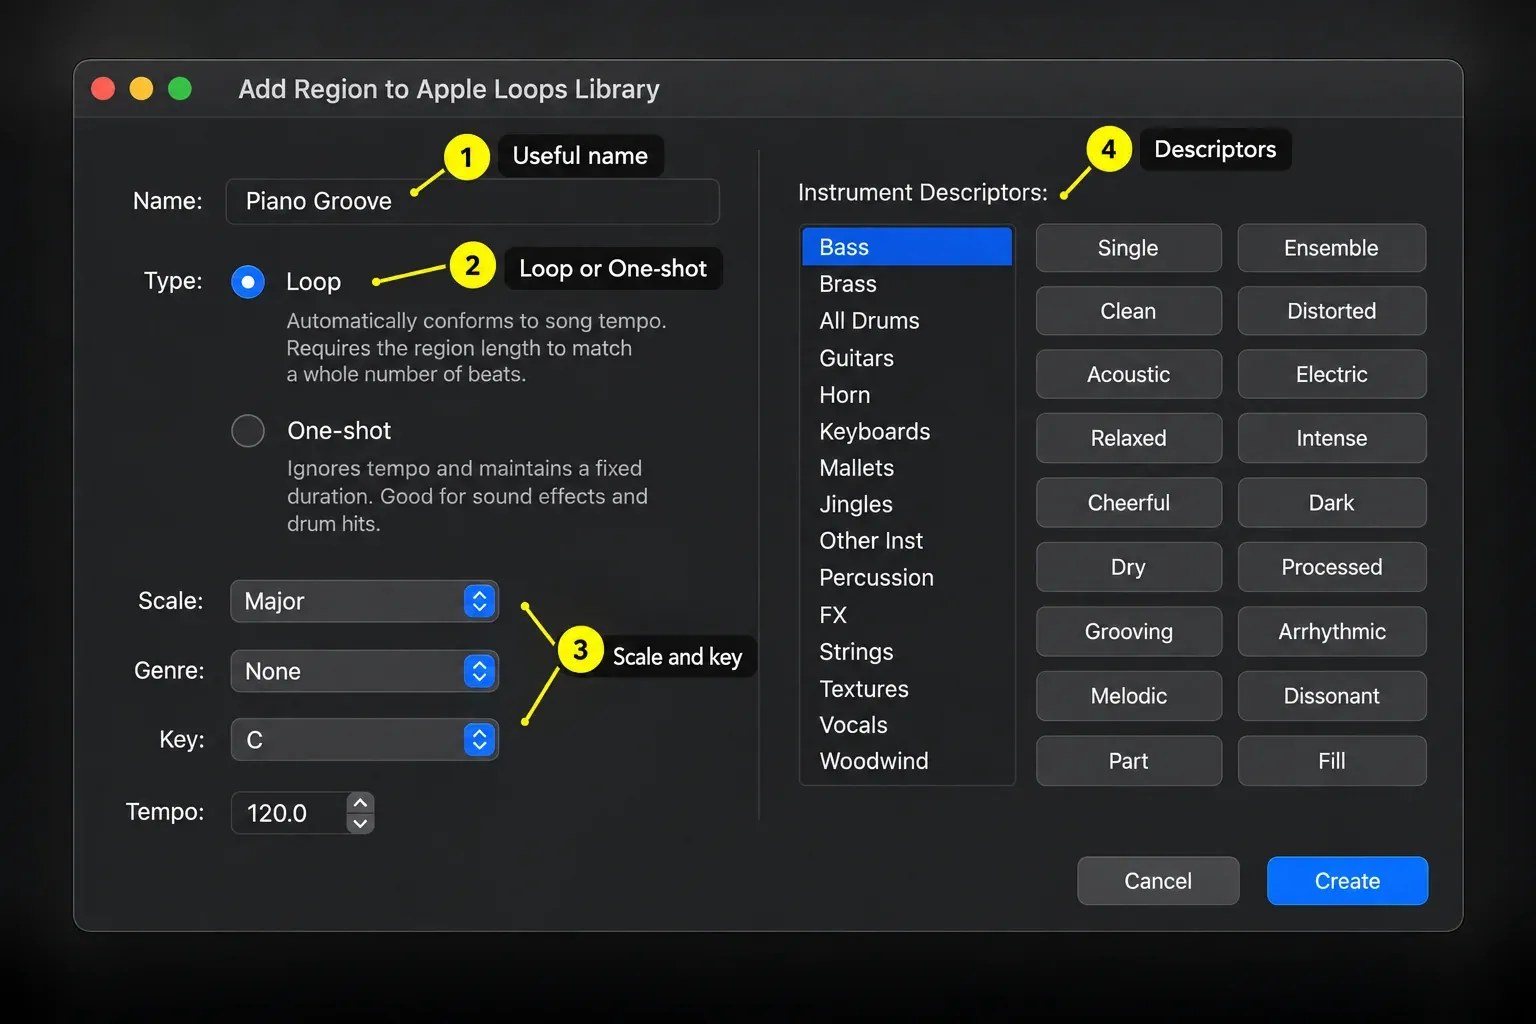Increase tempo with the stepper up arrow
1536x1024 pixels.
tap(360, 803)
